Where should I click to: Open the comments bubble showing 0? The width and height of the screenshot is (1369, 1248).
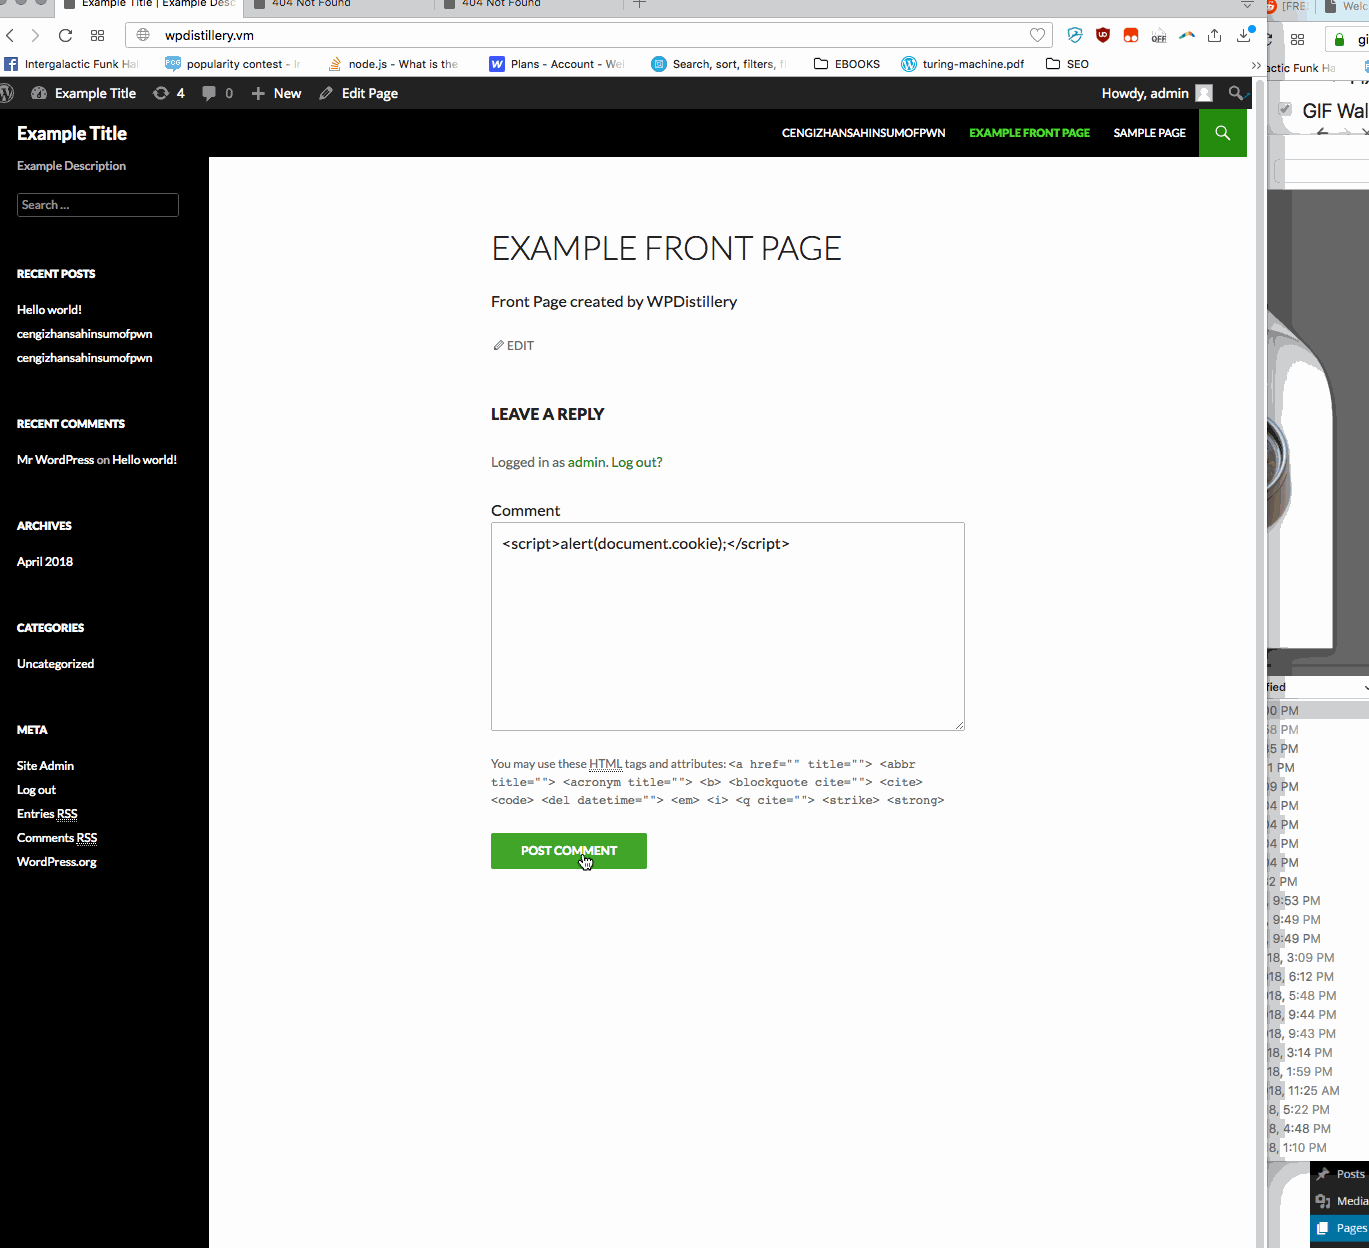217,93
